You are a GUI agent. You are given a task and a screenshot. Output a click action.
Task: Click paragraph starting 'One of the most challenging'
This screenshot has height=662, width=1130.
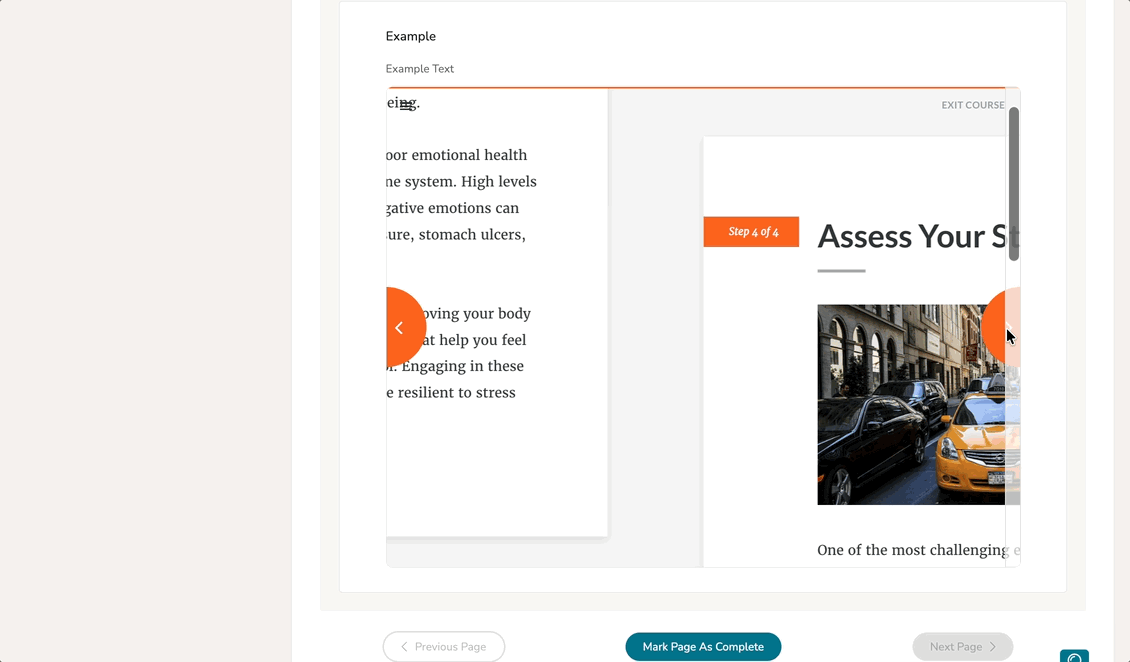(910, 550)
